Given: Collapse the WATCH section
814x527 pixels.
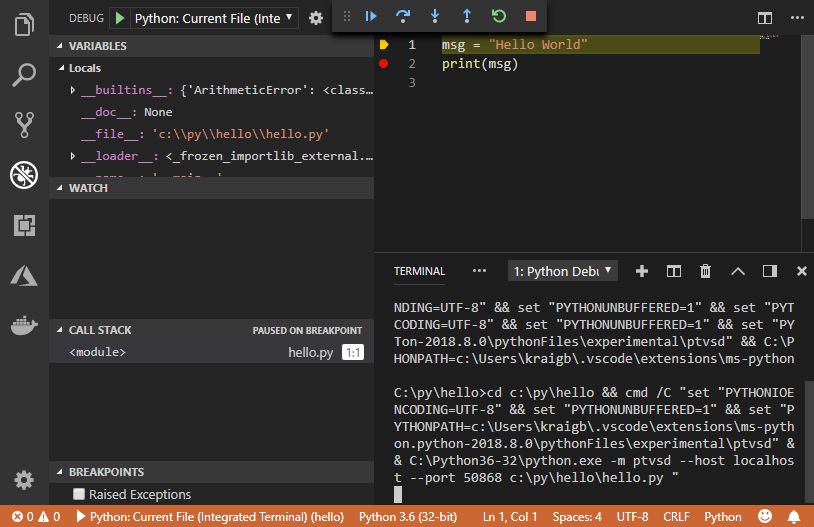Looking at the screenshot, I should click(x=60, y=188).
